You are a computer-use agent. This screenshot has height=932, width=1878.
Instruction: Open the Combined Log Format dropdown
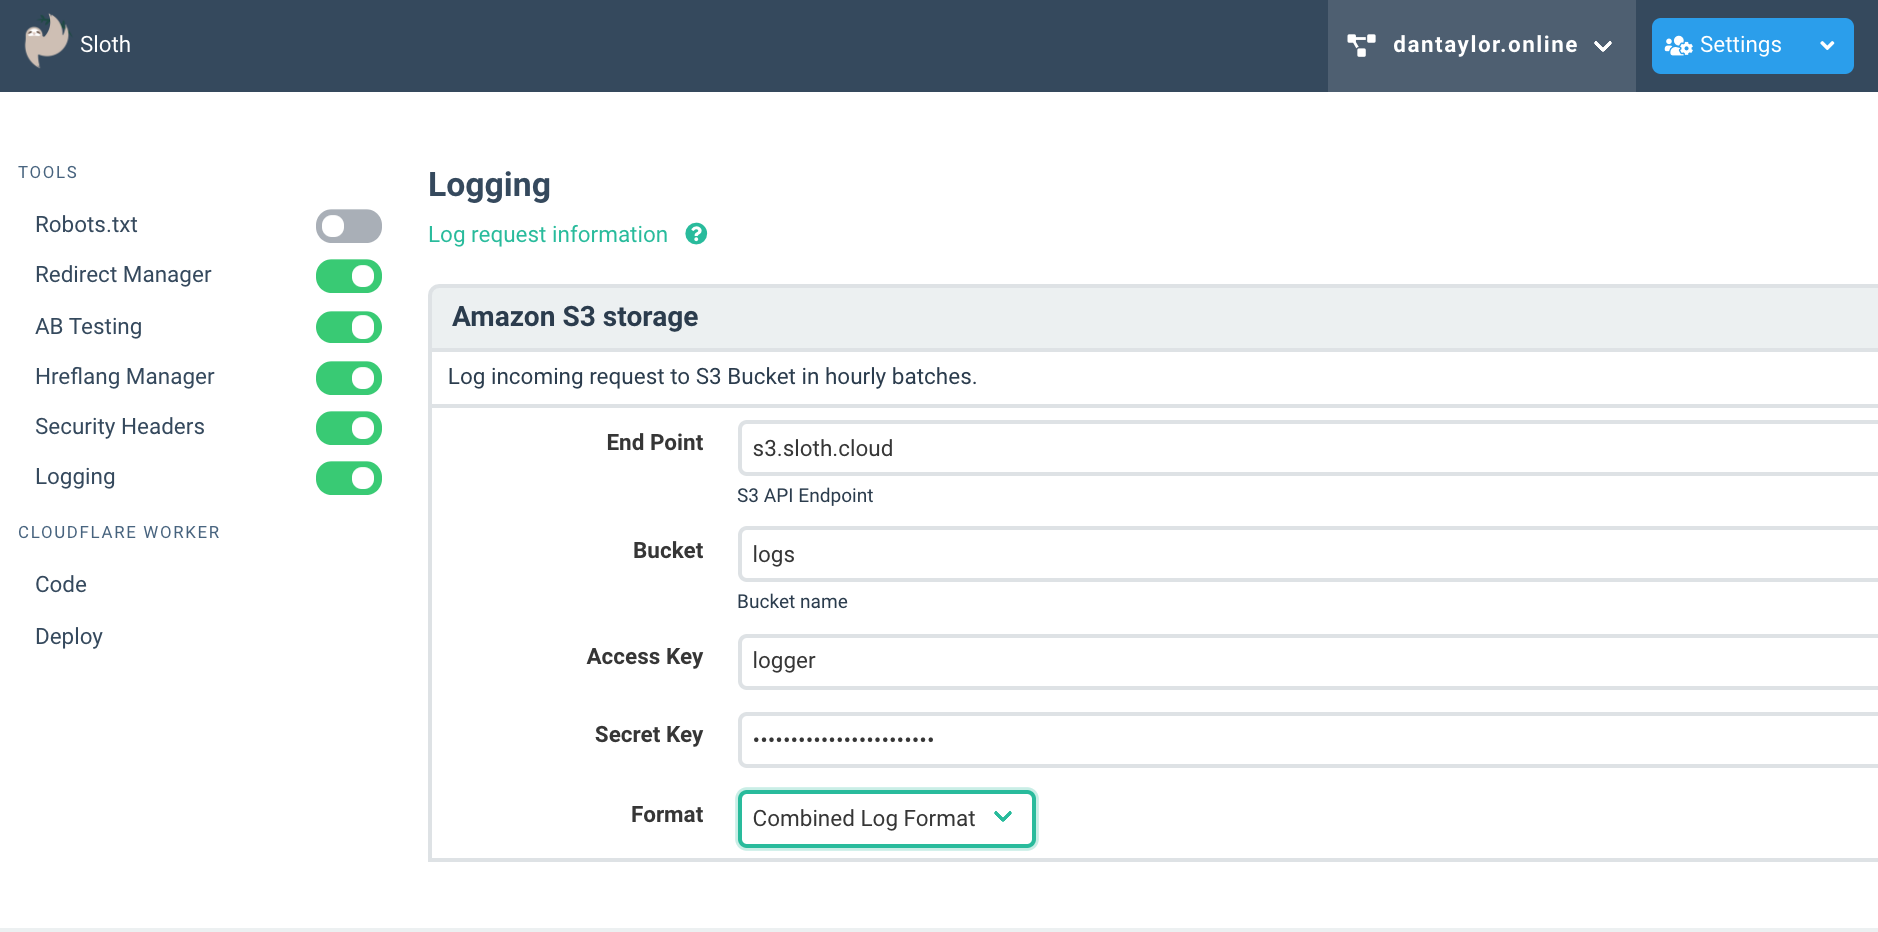click(x=886, y=819)
